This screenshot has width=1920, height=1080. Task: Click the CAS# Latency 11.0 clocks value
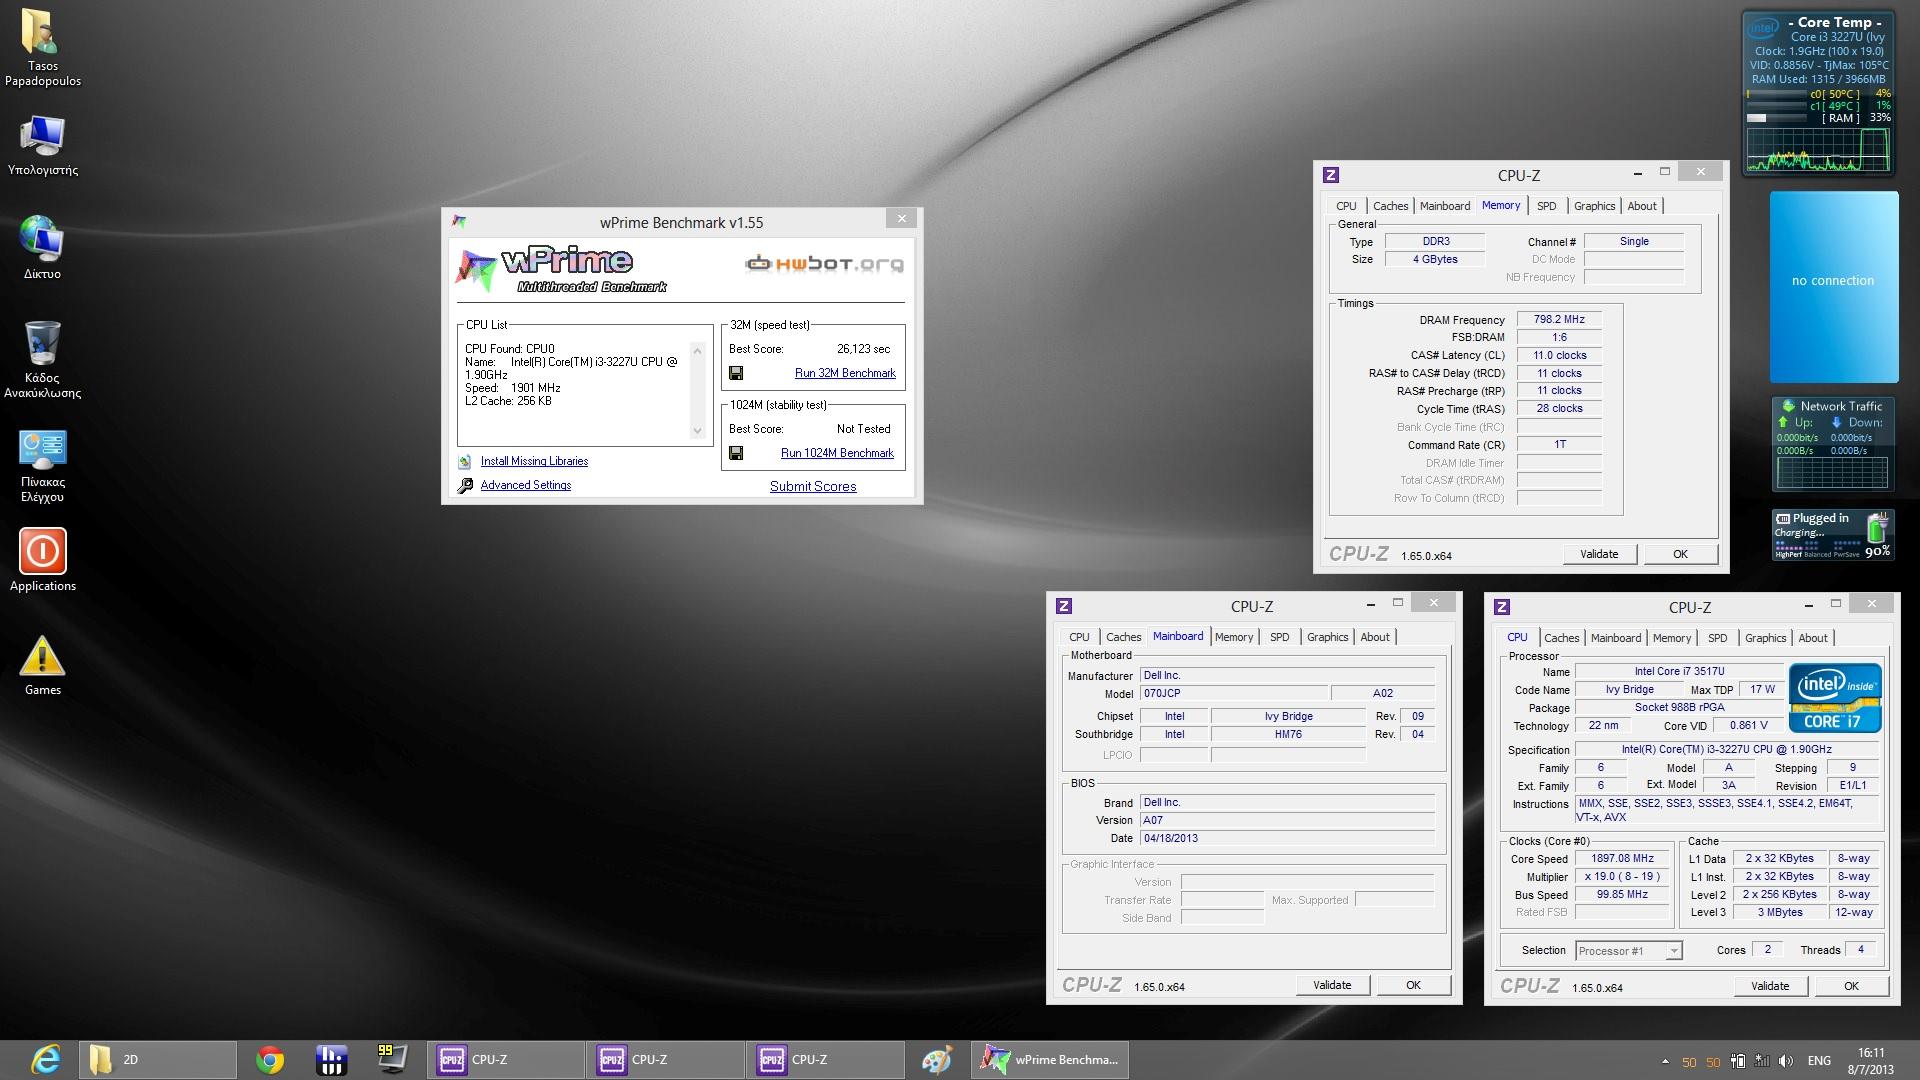pyautogui.click(x=1559, y=356)
